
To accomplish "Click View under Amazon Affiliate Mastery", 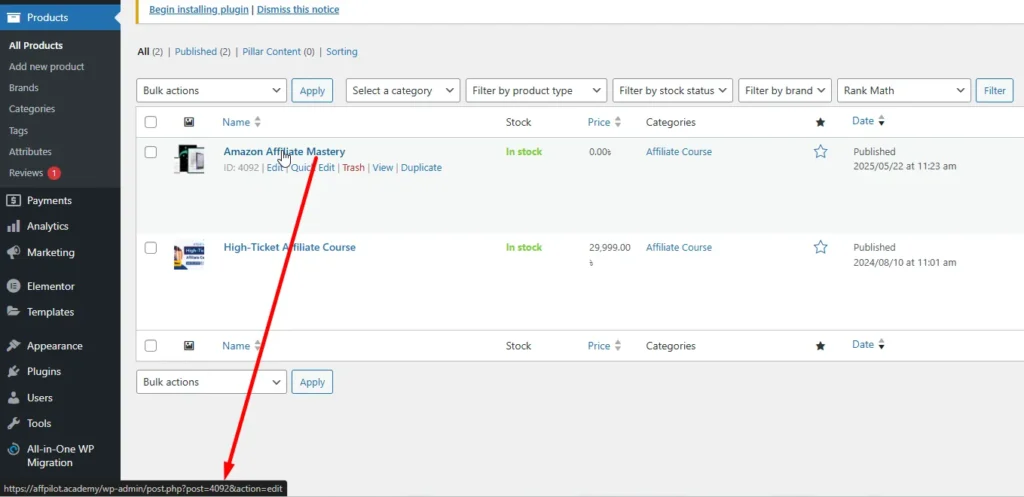I will pos(383,167).
